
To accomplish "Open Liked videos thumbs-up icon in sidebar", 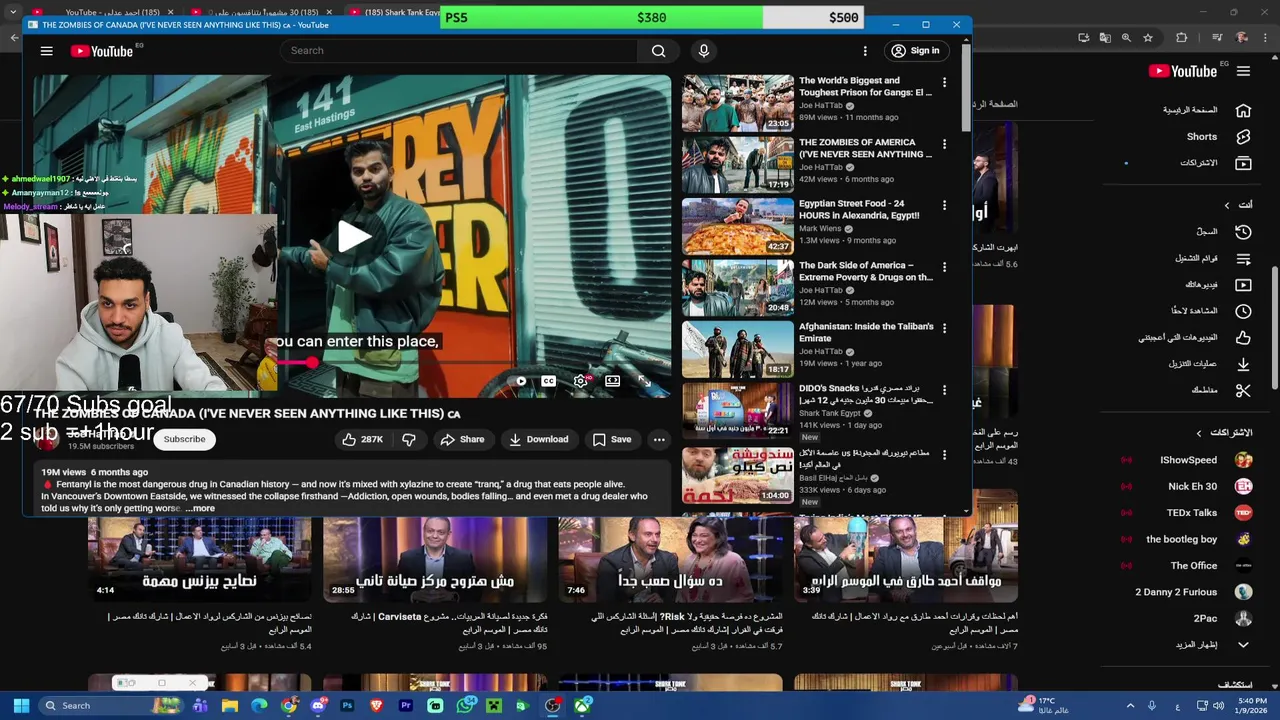I will click(x=1243, y=337).
